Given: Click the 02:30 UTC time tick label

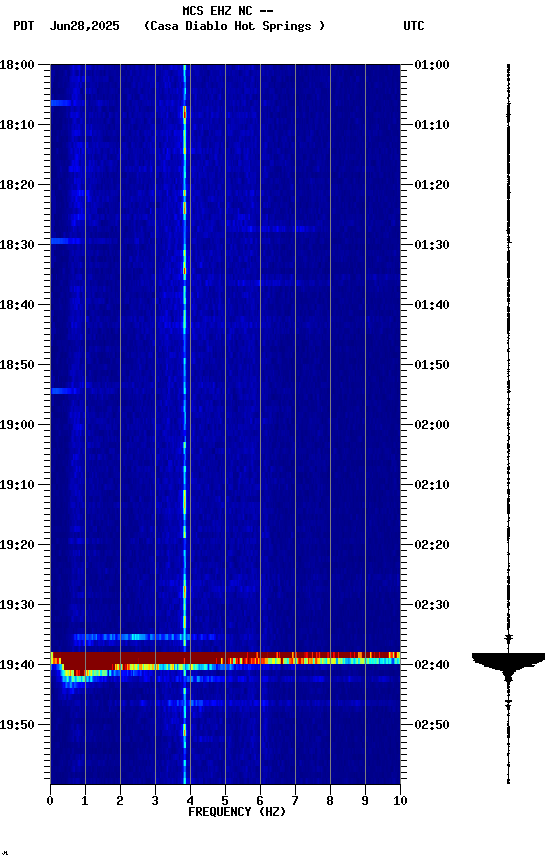Looking at the screenshot, I should click(432, 605).
